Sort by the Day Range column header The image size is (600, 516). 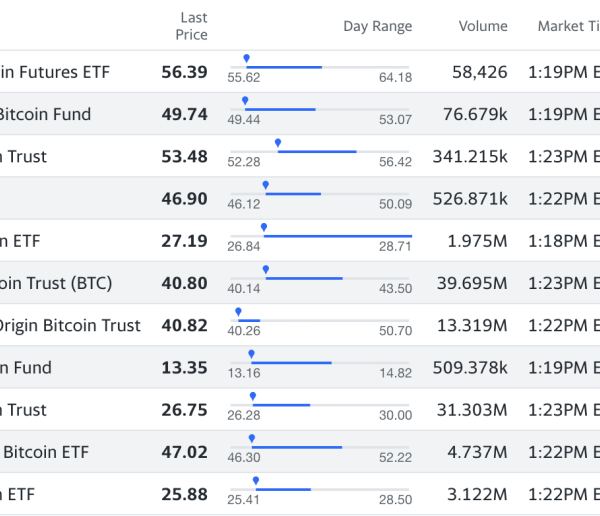coord(377,26)
